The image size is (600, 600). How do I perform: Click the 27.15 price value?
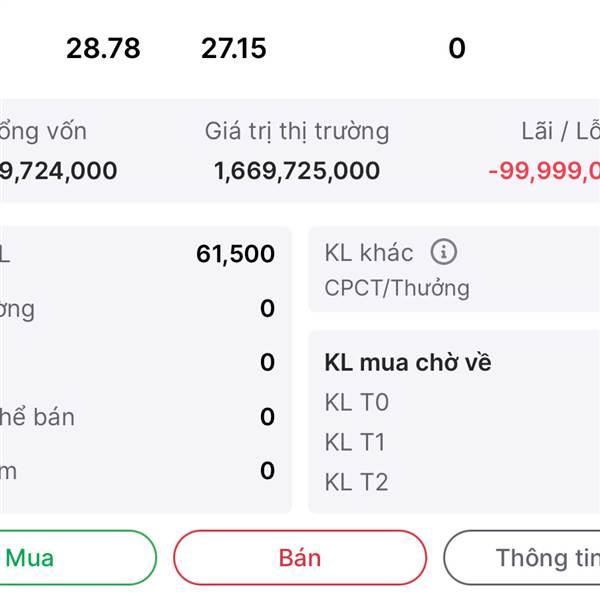pyautogui.click(x=234, y=48)
